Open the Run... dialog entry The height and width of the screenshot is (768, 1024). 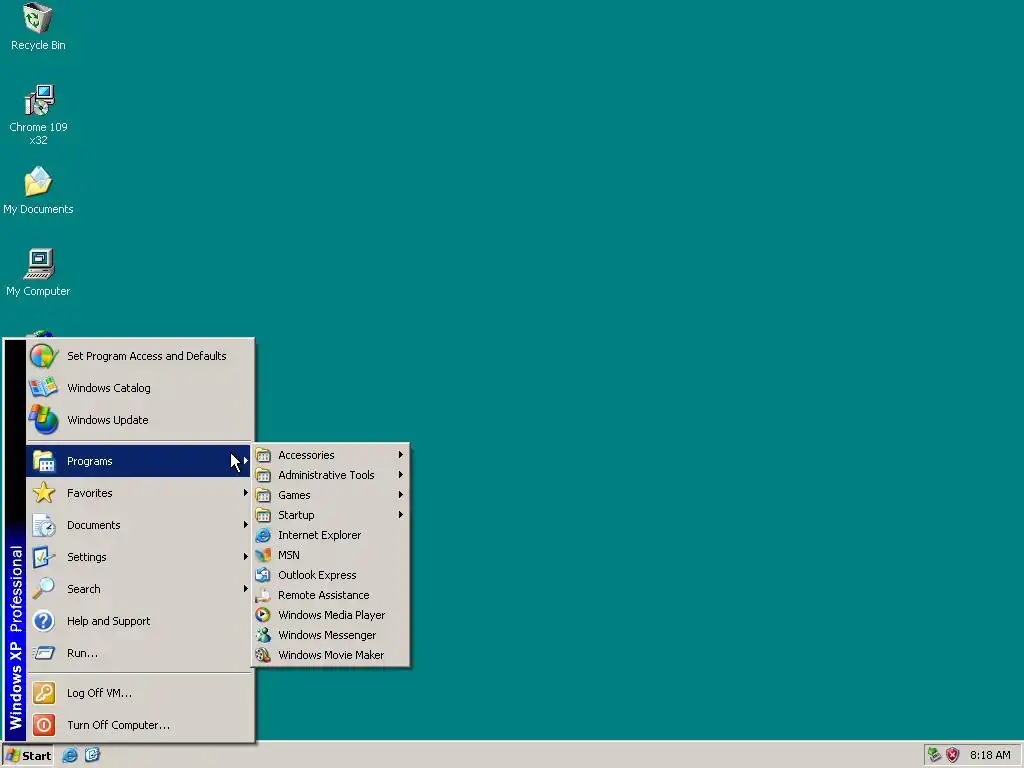138,653
